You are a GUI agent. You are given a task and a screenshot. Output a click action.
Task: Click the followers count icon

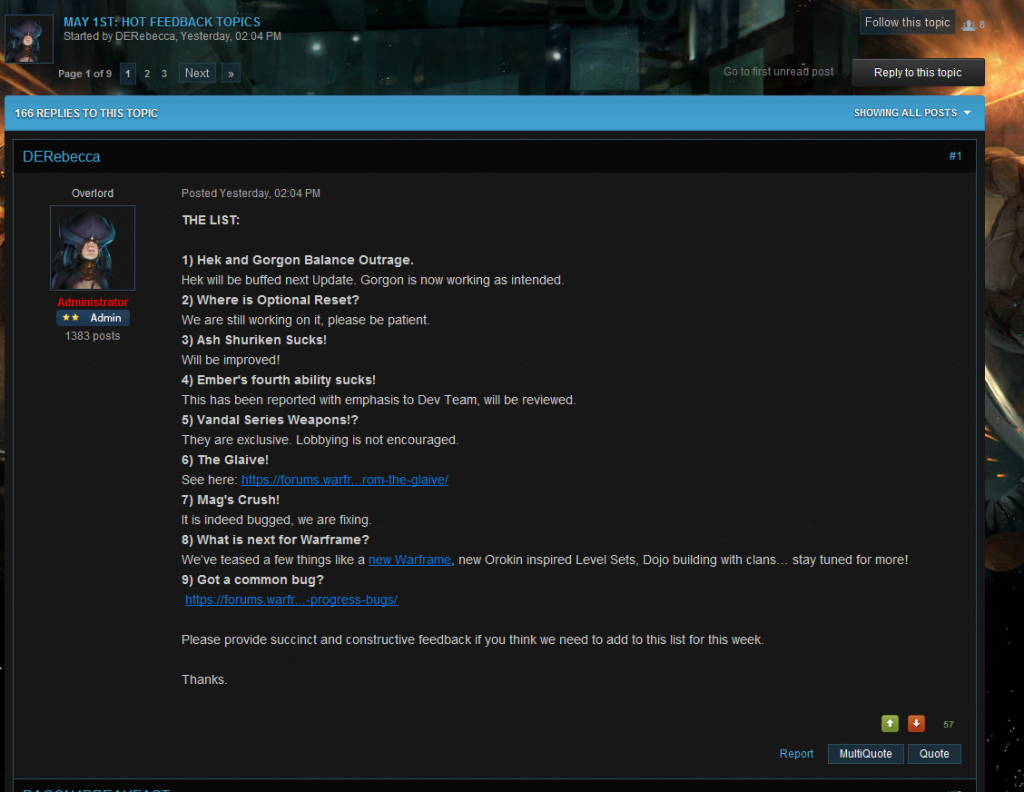[968, 24]
